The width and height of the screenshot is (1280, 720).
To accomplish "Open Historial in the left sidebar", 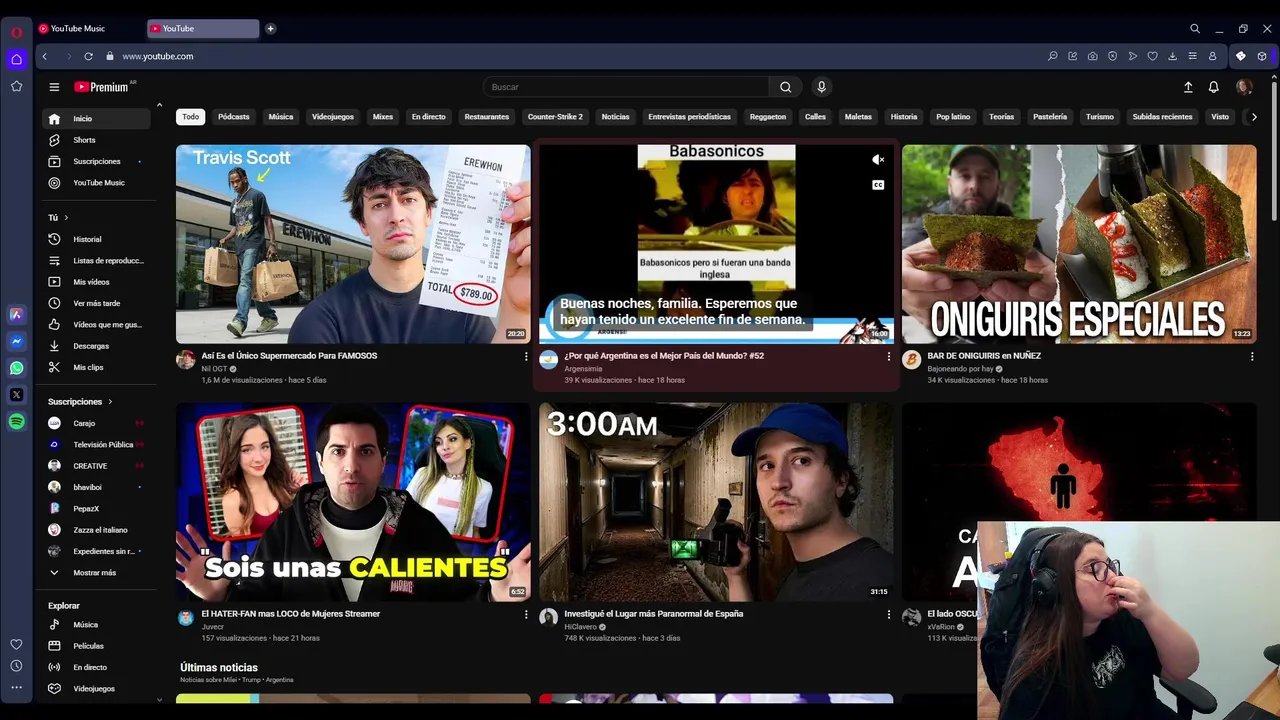I will click(96, 240).
